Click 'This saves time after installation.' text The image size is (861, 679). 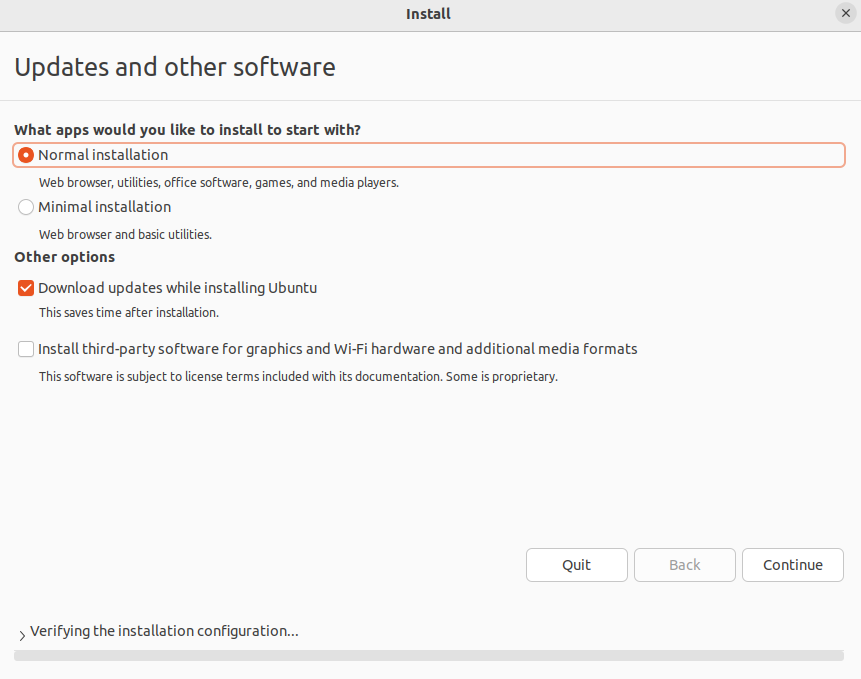[x=128, y=312]
